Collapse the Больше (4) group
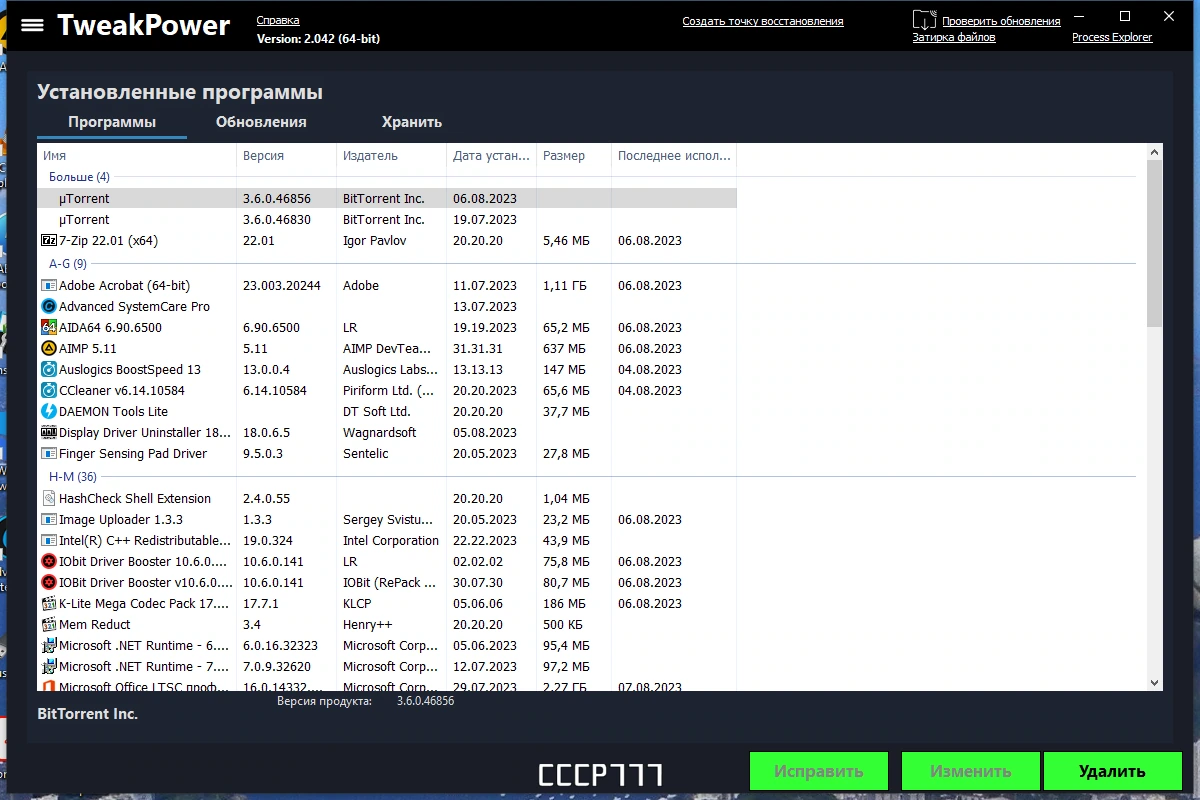The height and width of the screenshot is (800, 1200). point(79,177)
